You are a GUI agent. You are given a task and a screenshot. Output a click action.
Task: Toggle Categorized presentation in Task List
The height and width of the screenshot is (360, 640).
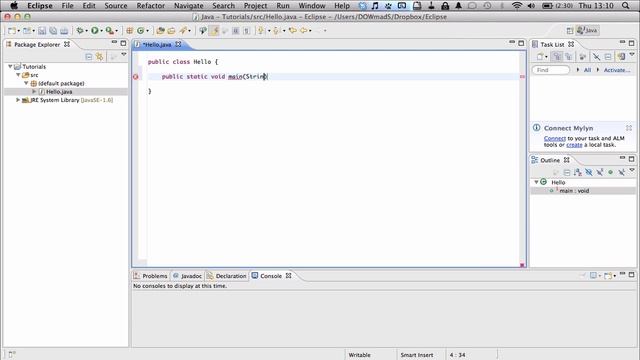[557, 57]
